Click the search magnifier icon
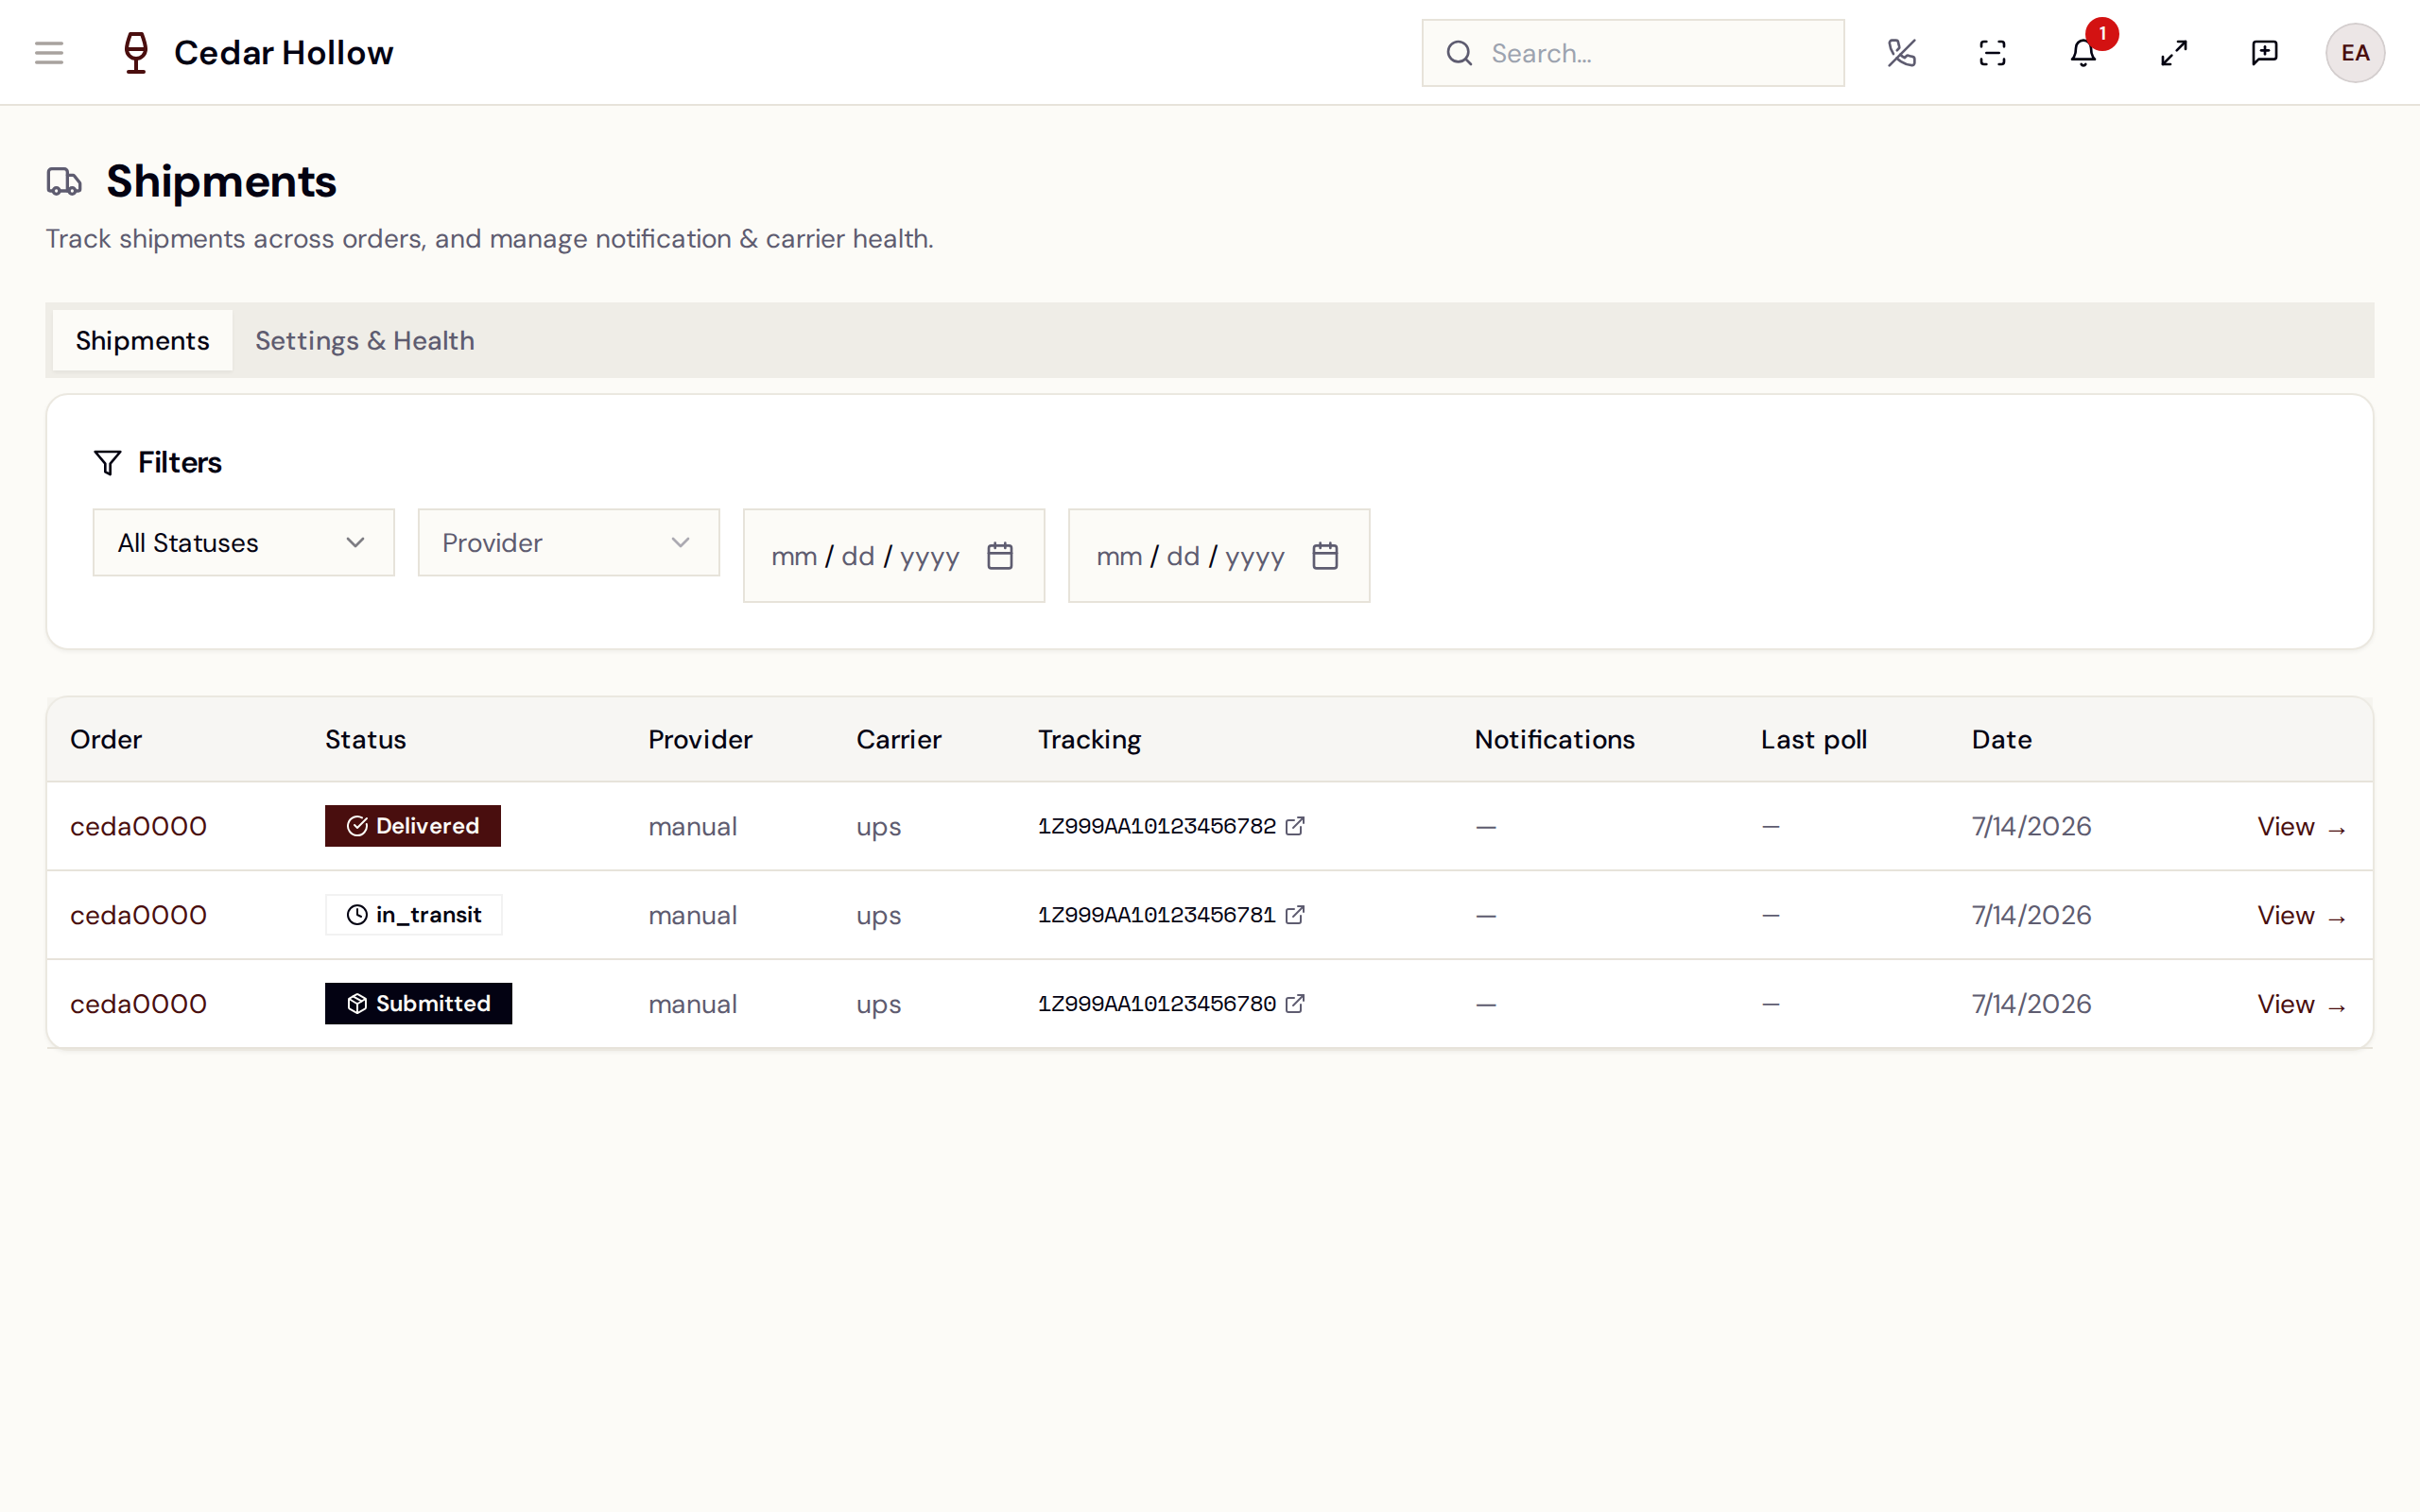This screenshot has width=2420, height=1512. 1459,53
